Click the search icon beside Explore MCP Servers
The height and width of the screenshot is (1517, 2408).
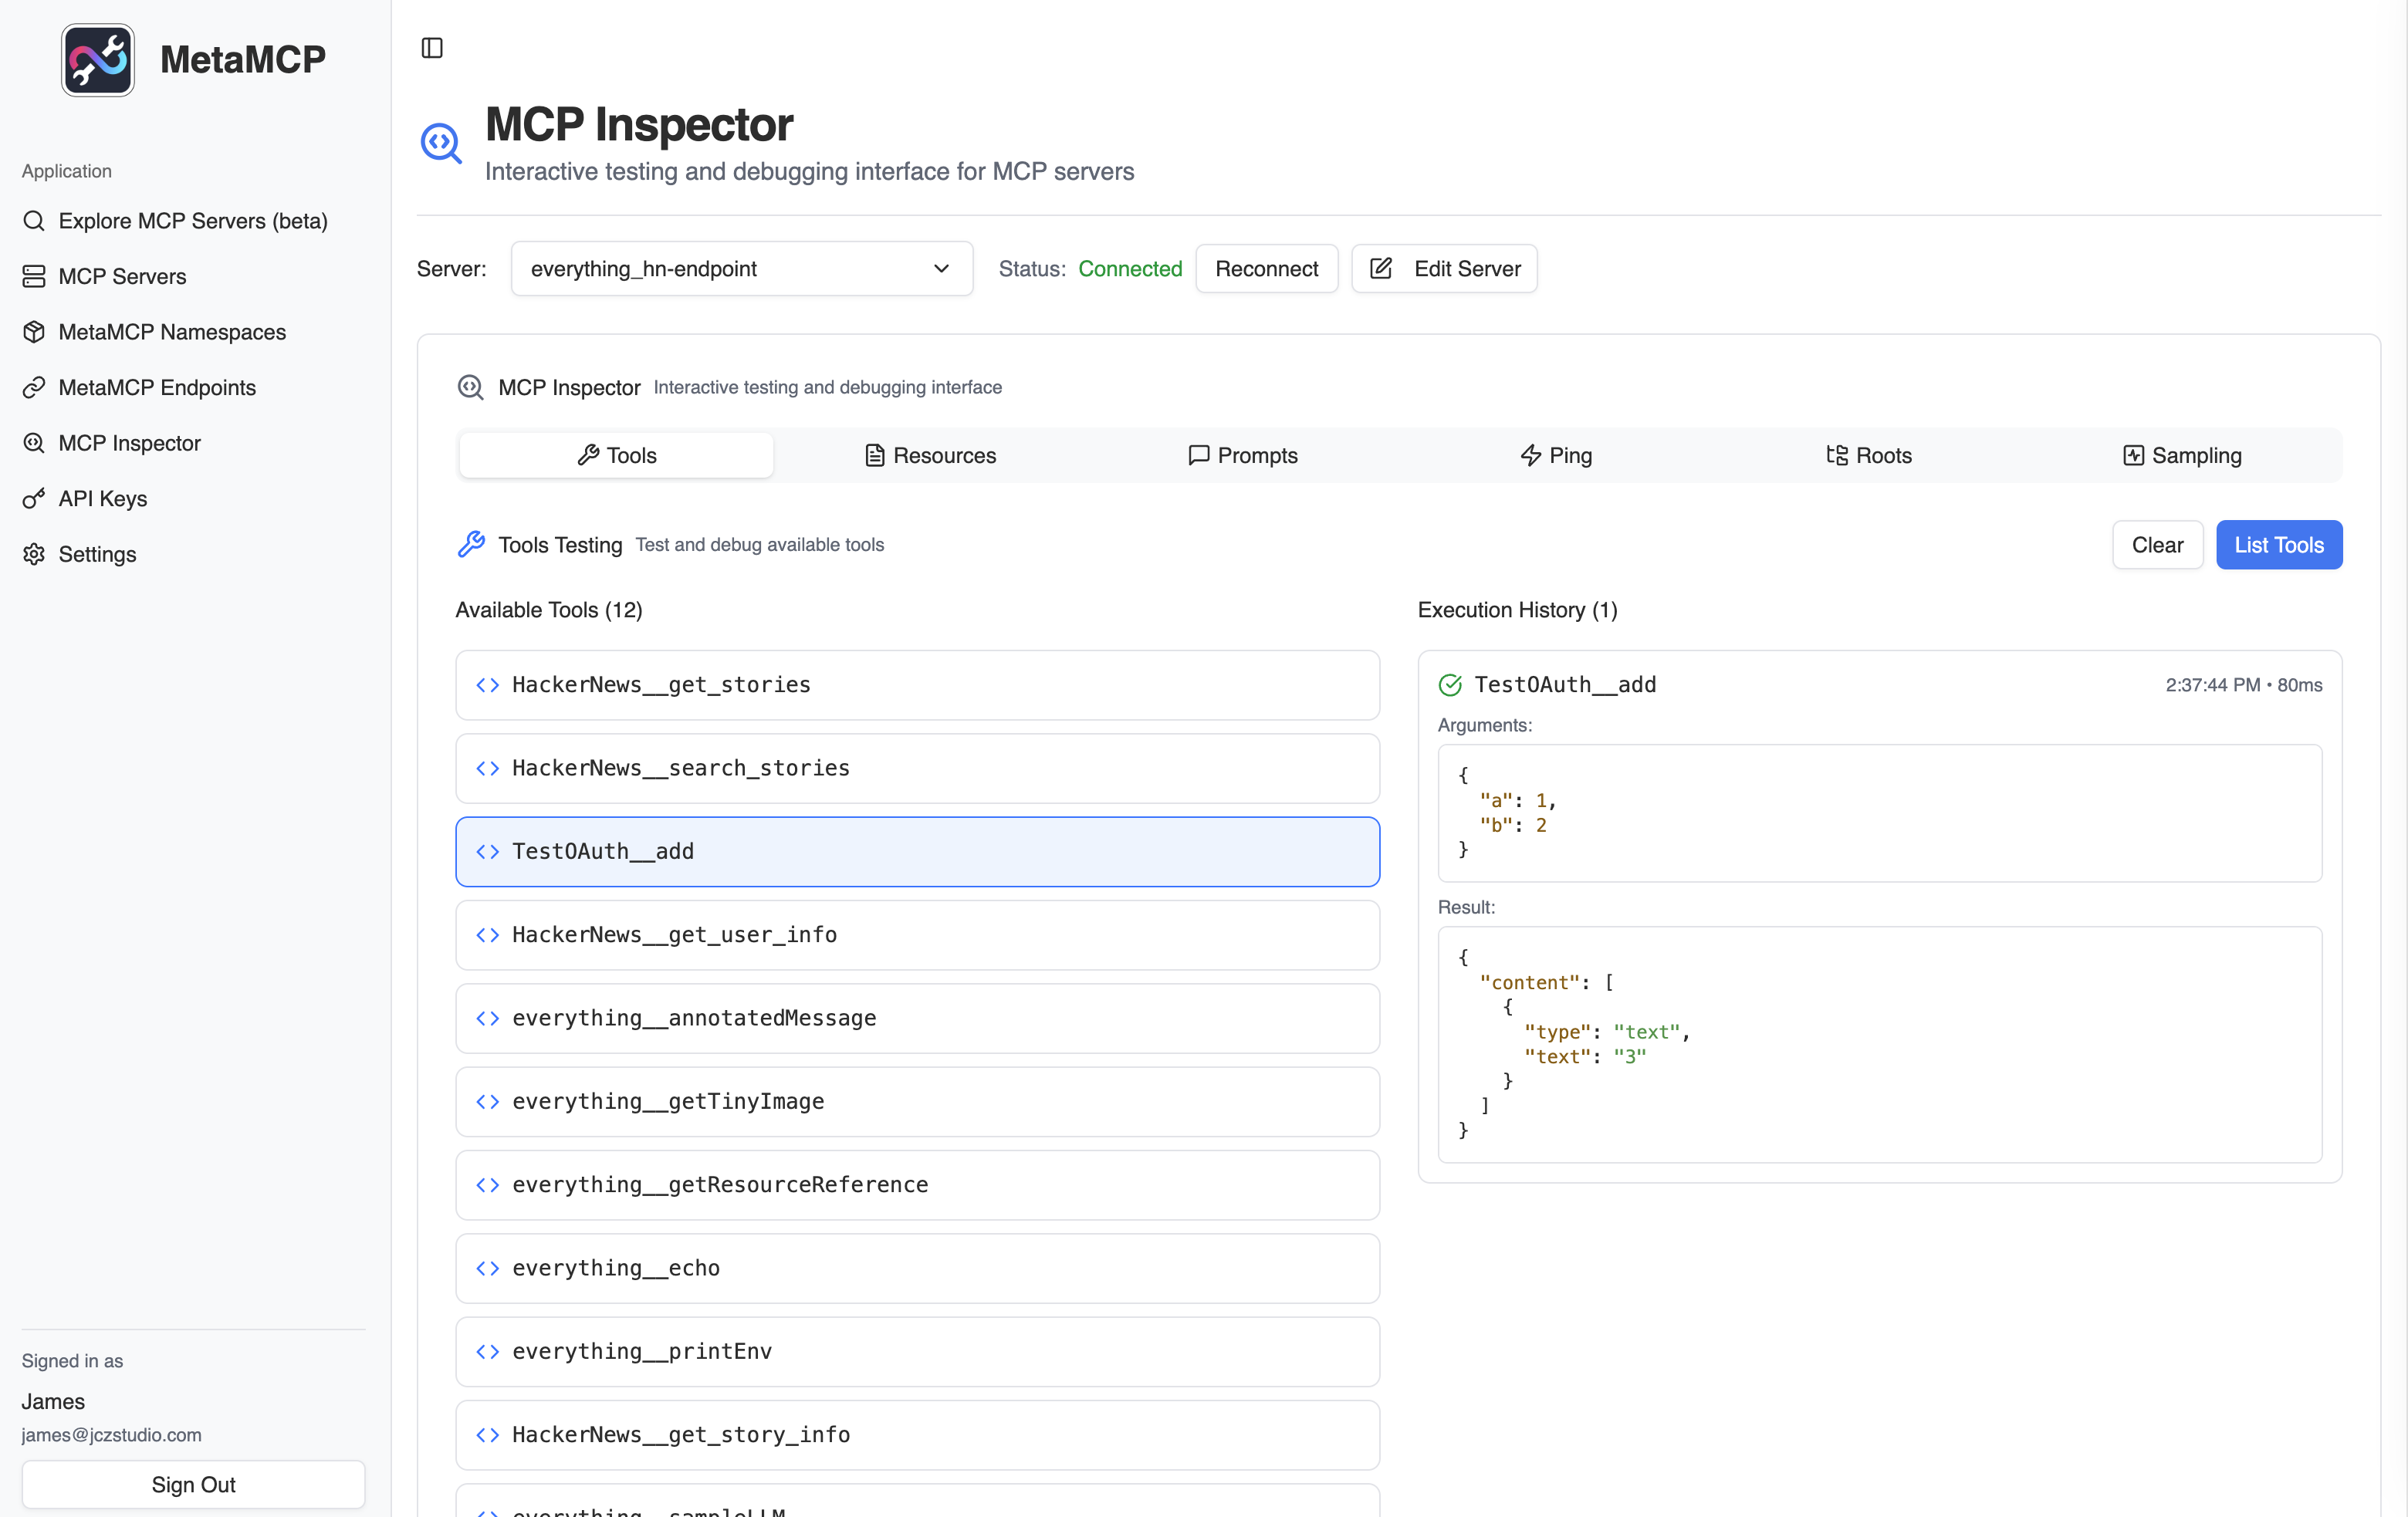point(35,220)
